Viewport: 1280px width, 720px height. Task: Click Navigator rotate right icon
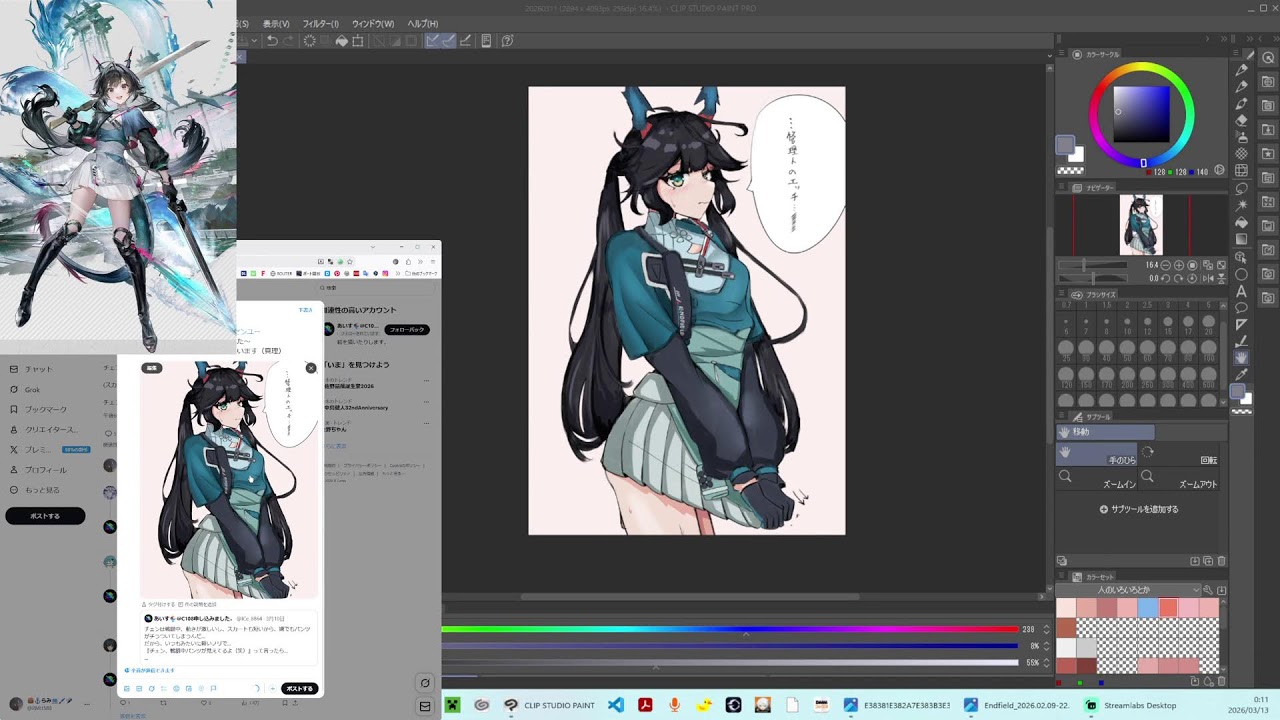(1178, 279)
